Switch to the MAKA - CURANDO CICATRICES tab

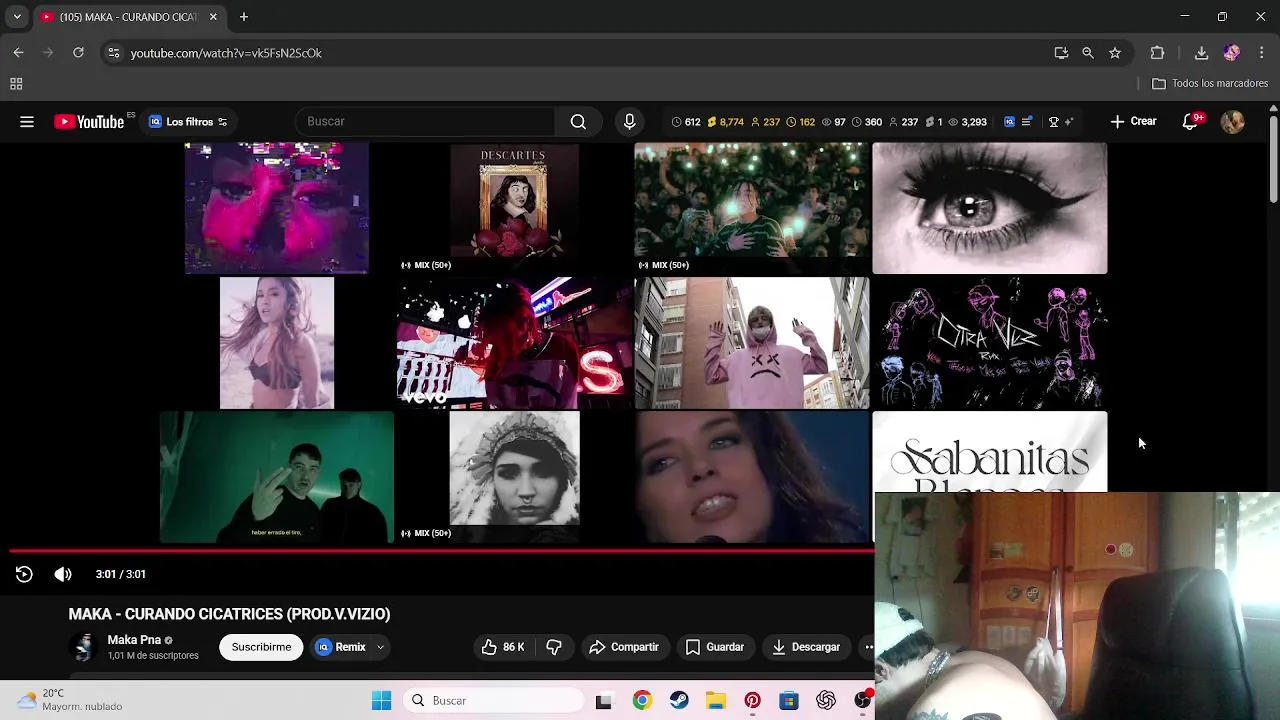(x=128, y=17)
